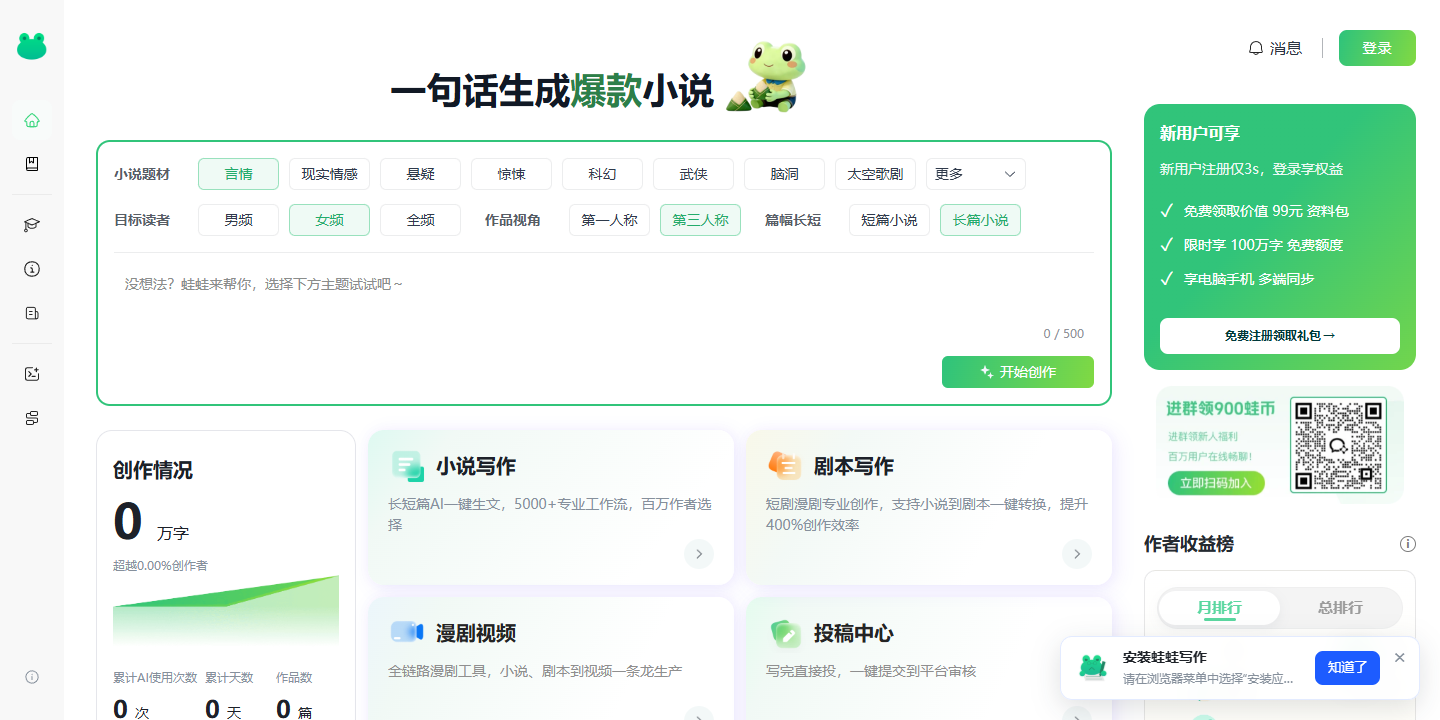Click info icon beside 作者收益榜
Image resolution: width=1440 pixels, height=720 pixels.
tap(1408, 544)
